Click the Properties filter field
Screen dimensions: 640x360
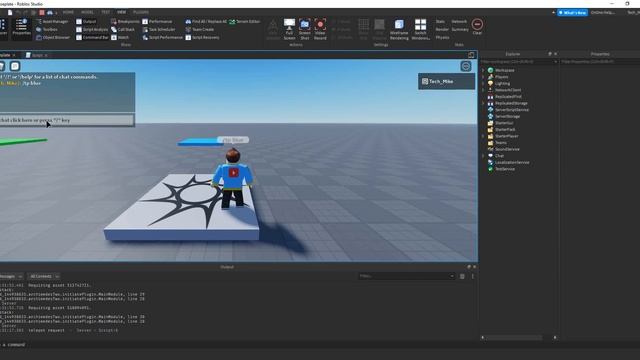coord(600,62)
